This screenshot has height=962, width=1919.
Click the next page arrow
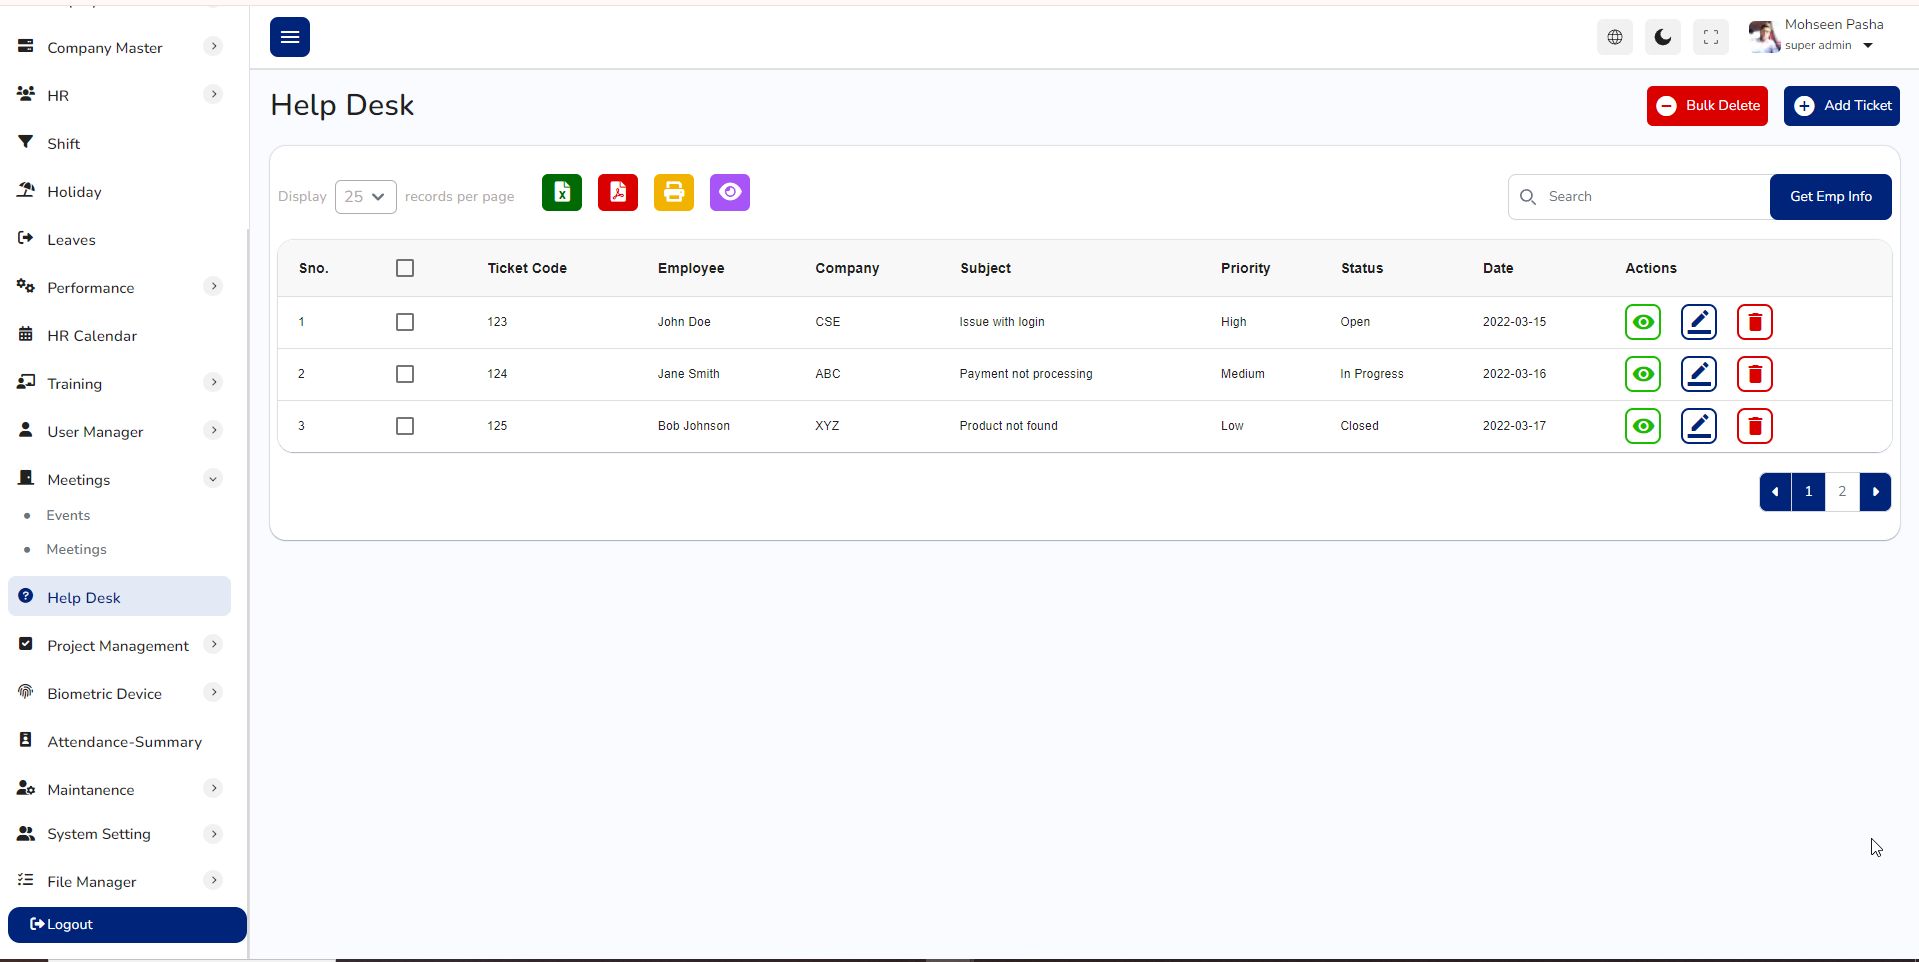tap(1875, 491)
